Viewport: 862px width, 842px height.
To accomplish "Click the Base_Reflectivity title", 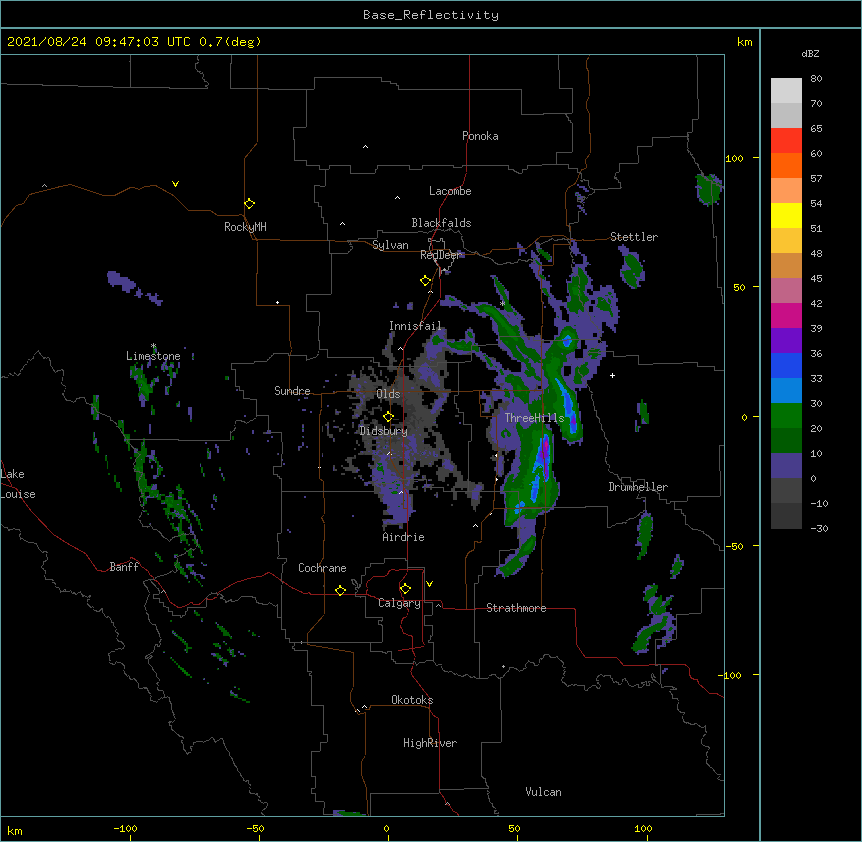I will coord(431,15).
